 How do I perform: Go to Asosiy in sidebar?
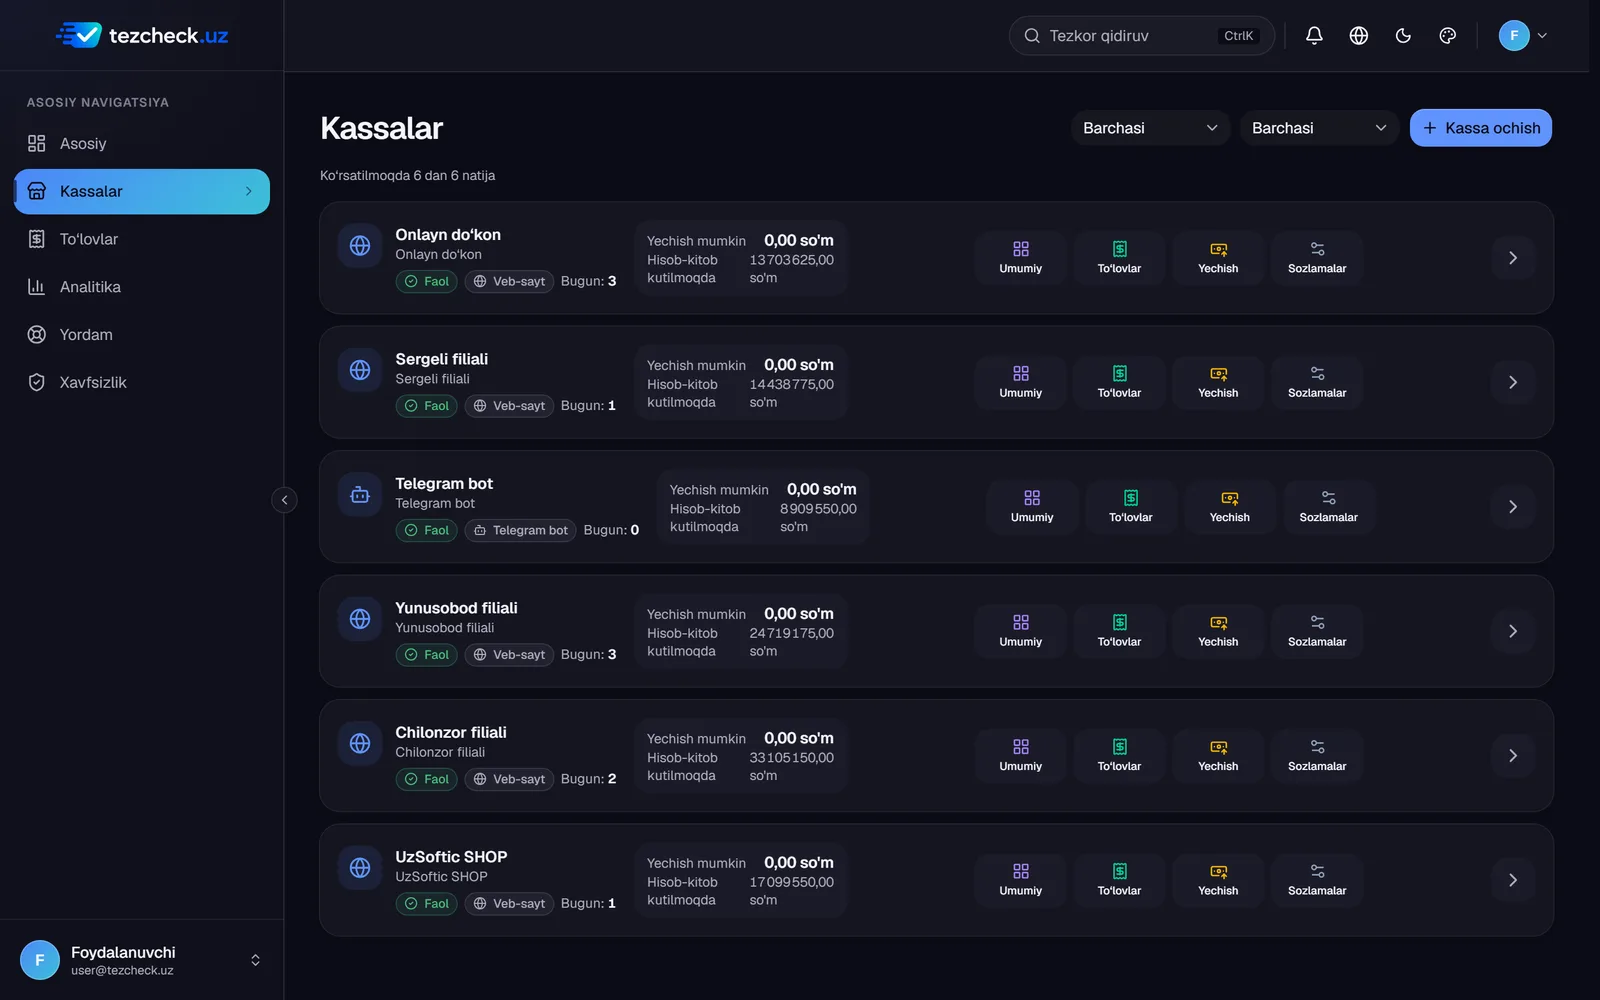pos(141,144)
